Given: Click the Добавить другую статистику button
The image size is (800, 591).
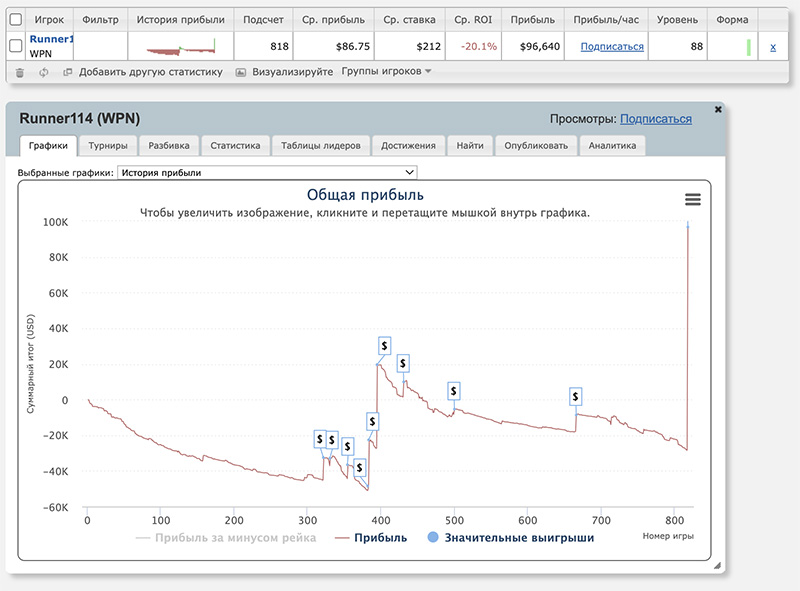Looking at the screenshot, I should 150,72.
